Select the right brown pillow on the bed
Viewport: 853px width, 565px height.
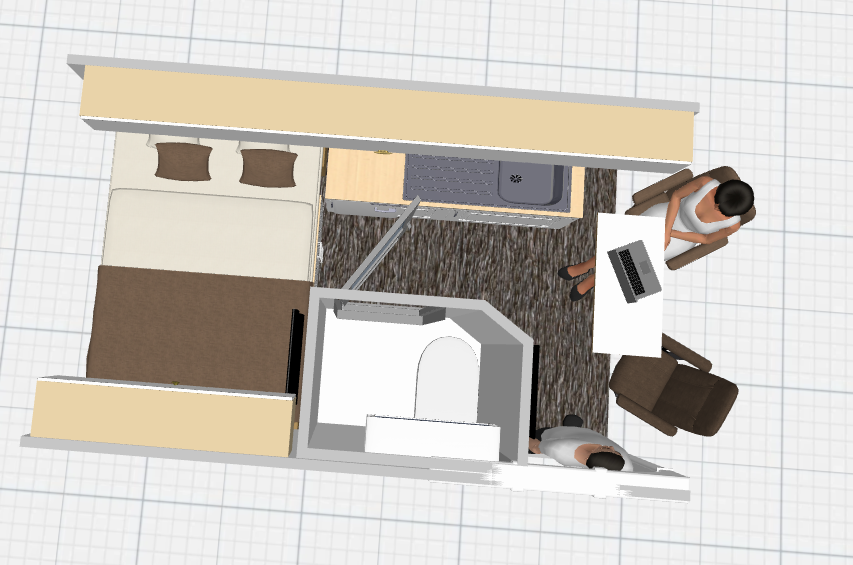click(x=268, y=167)
